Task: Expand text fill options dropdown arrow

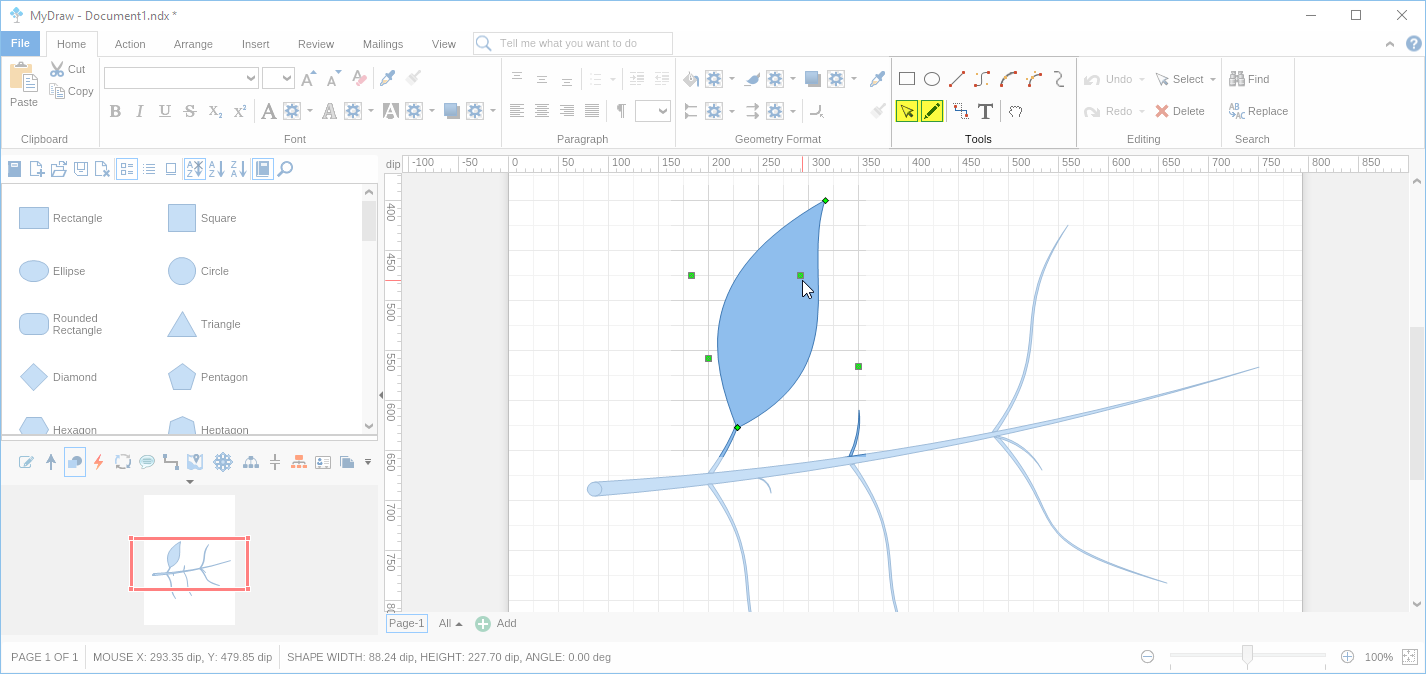Action: click(x=310, y=111)
